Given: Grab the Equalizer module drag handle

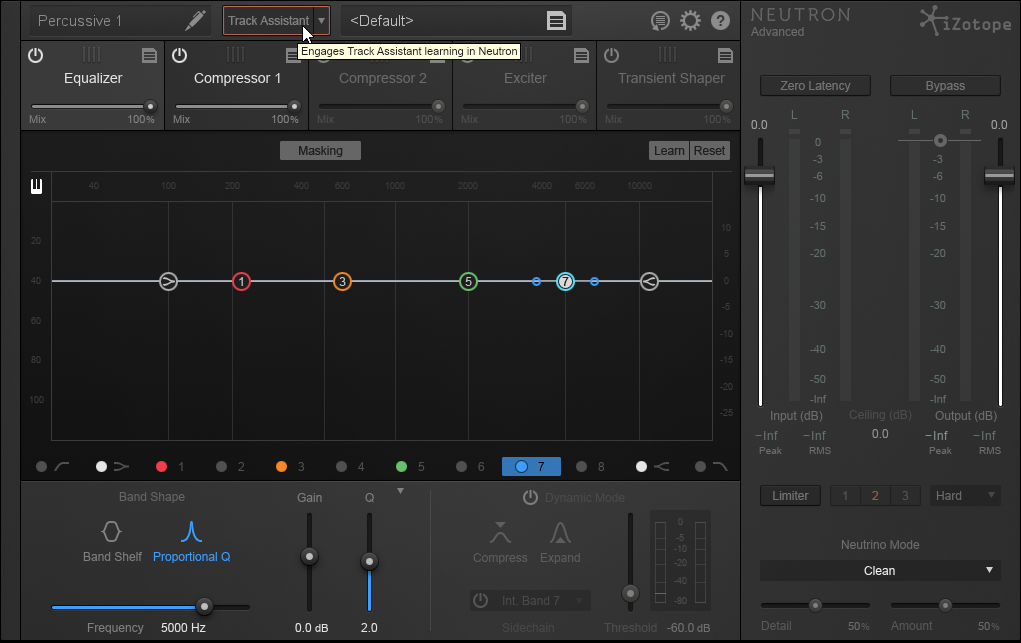Looking at the screenshot, I should (92, 55).
